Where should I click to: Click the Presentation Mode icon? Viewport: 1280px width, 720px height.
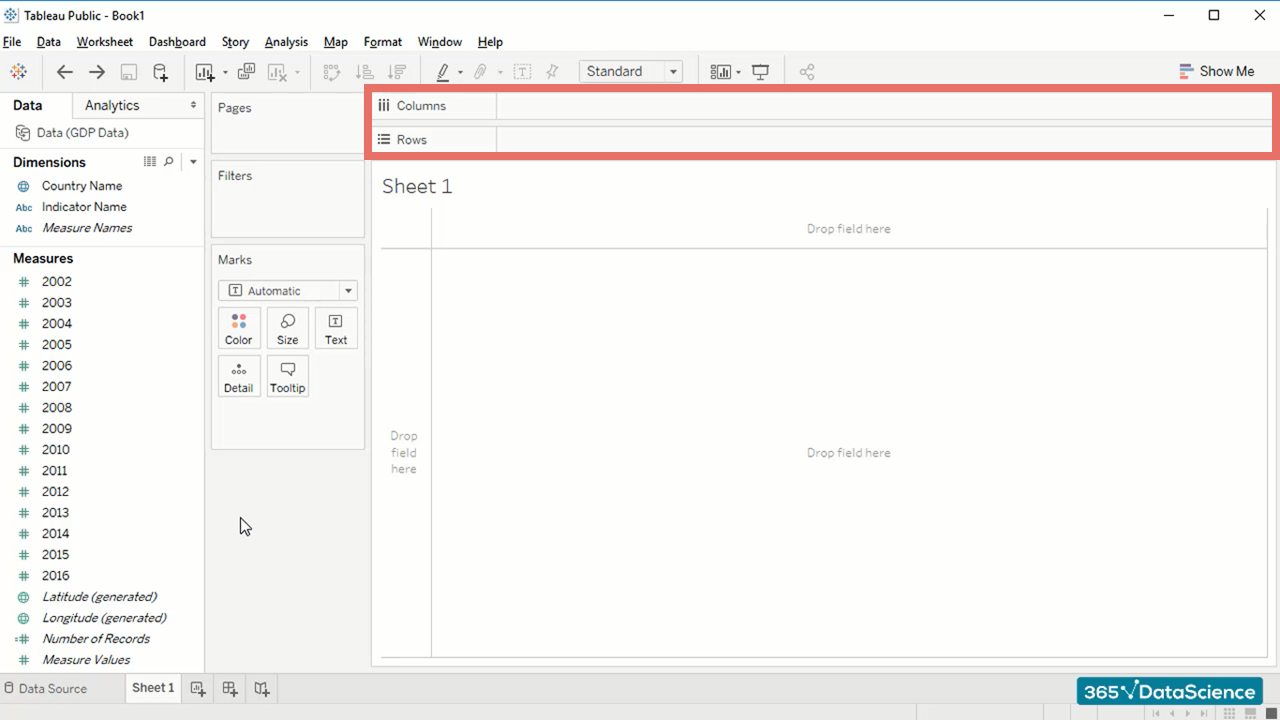pos(761,72)
